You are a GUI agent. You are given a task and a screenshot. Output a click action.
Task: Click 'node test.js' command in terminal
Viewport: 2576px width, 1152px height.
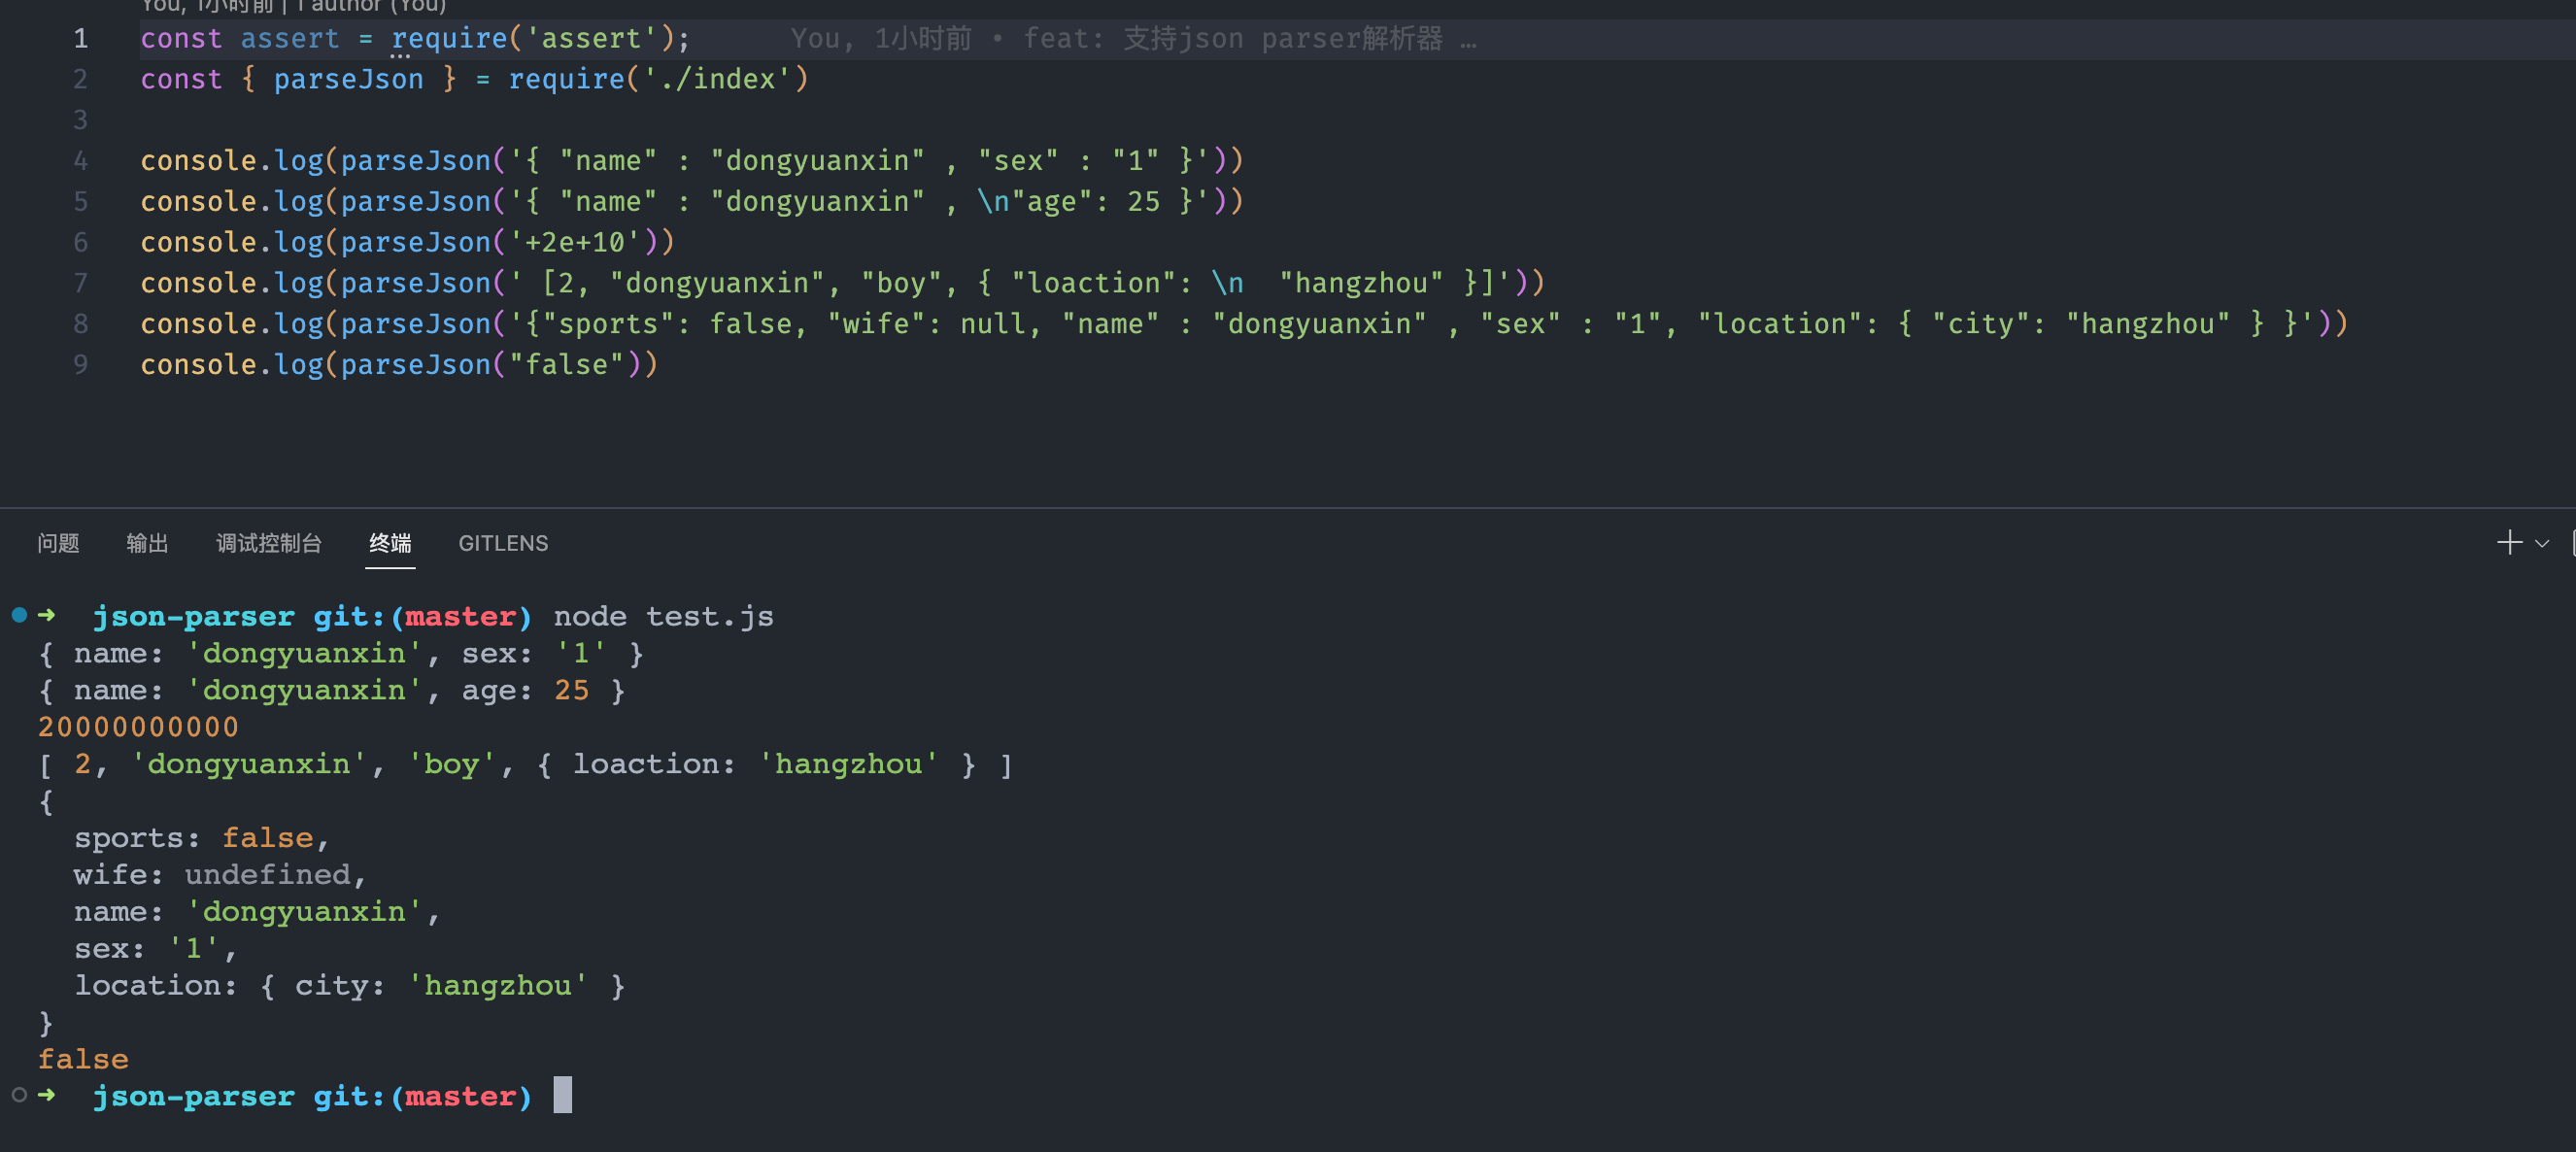point(663,616)
